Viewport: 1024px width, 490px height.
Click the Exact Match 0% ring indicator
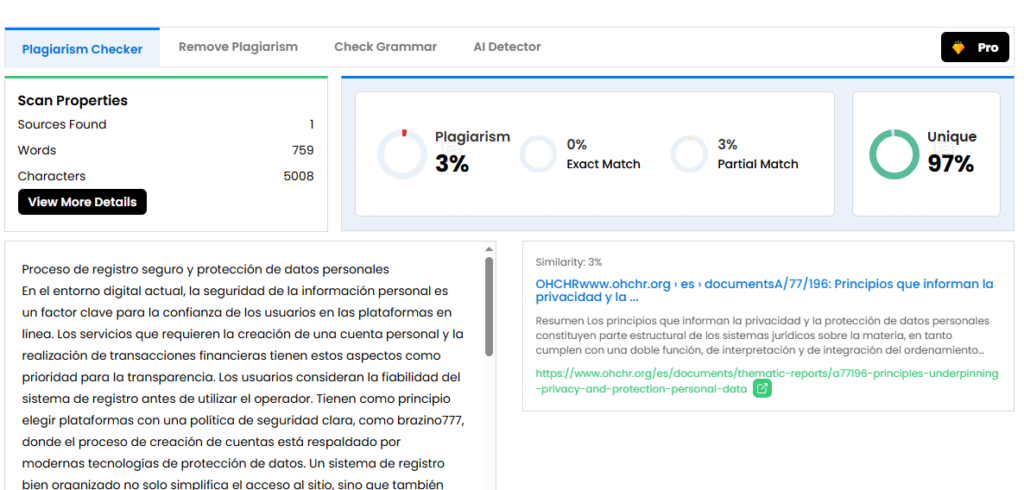538,154
